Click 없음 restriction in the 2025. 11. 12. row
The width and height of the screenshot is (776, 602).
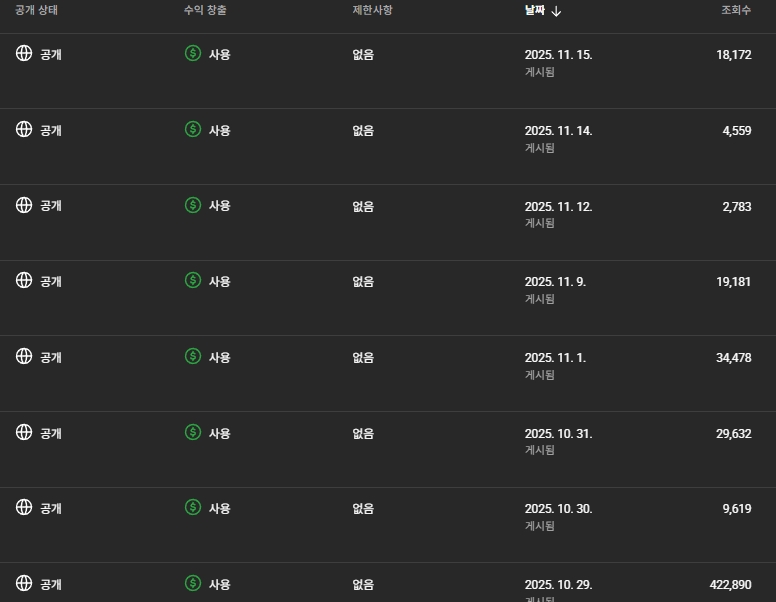(x=363, y=206)
